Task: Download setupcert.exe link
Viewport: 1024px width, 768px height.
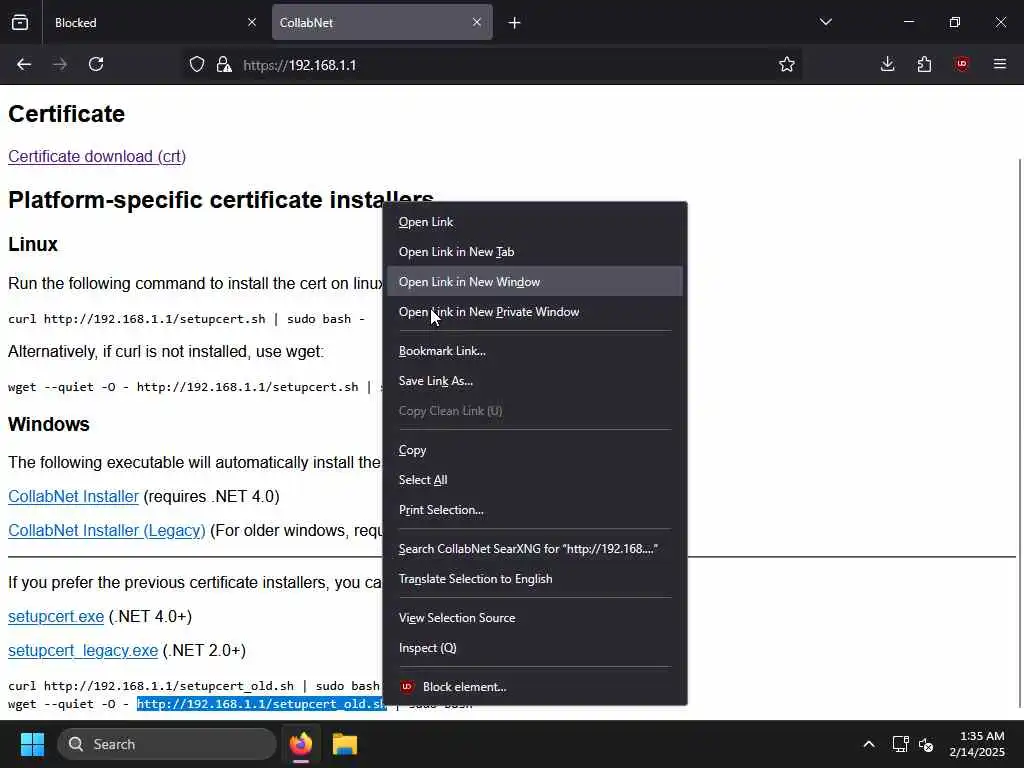Action: 56,616
